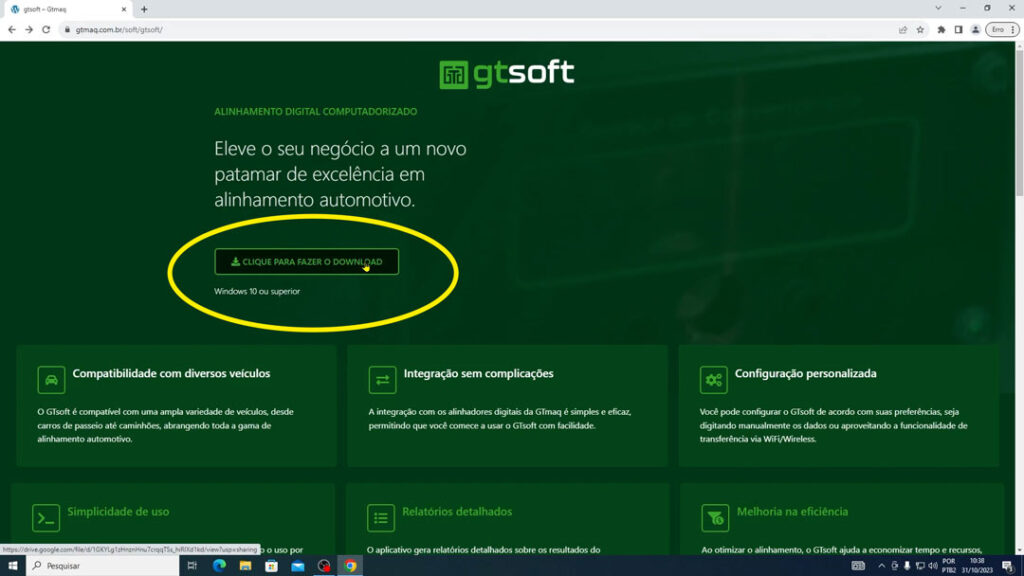Image resolution: width=1024 pixels, height=576 pixels.
Task: Click the gtsoft logo at page top
Action: coord(507,73)
